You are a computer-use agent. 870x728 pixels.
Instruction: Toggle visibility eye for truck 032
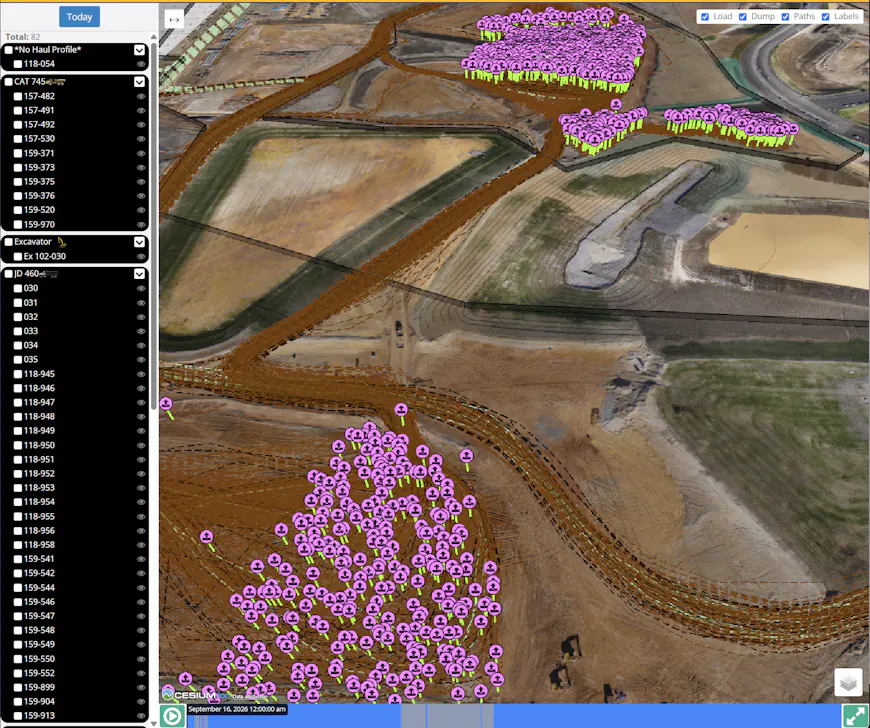[x=141, y=317]
